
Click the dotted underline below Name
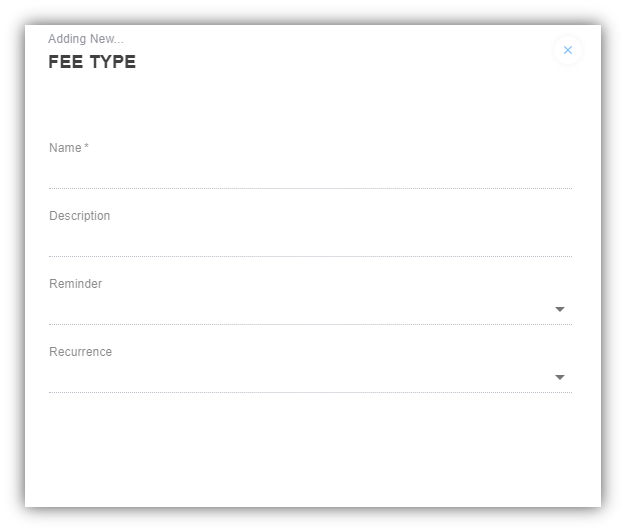310,188
